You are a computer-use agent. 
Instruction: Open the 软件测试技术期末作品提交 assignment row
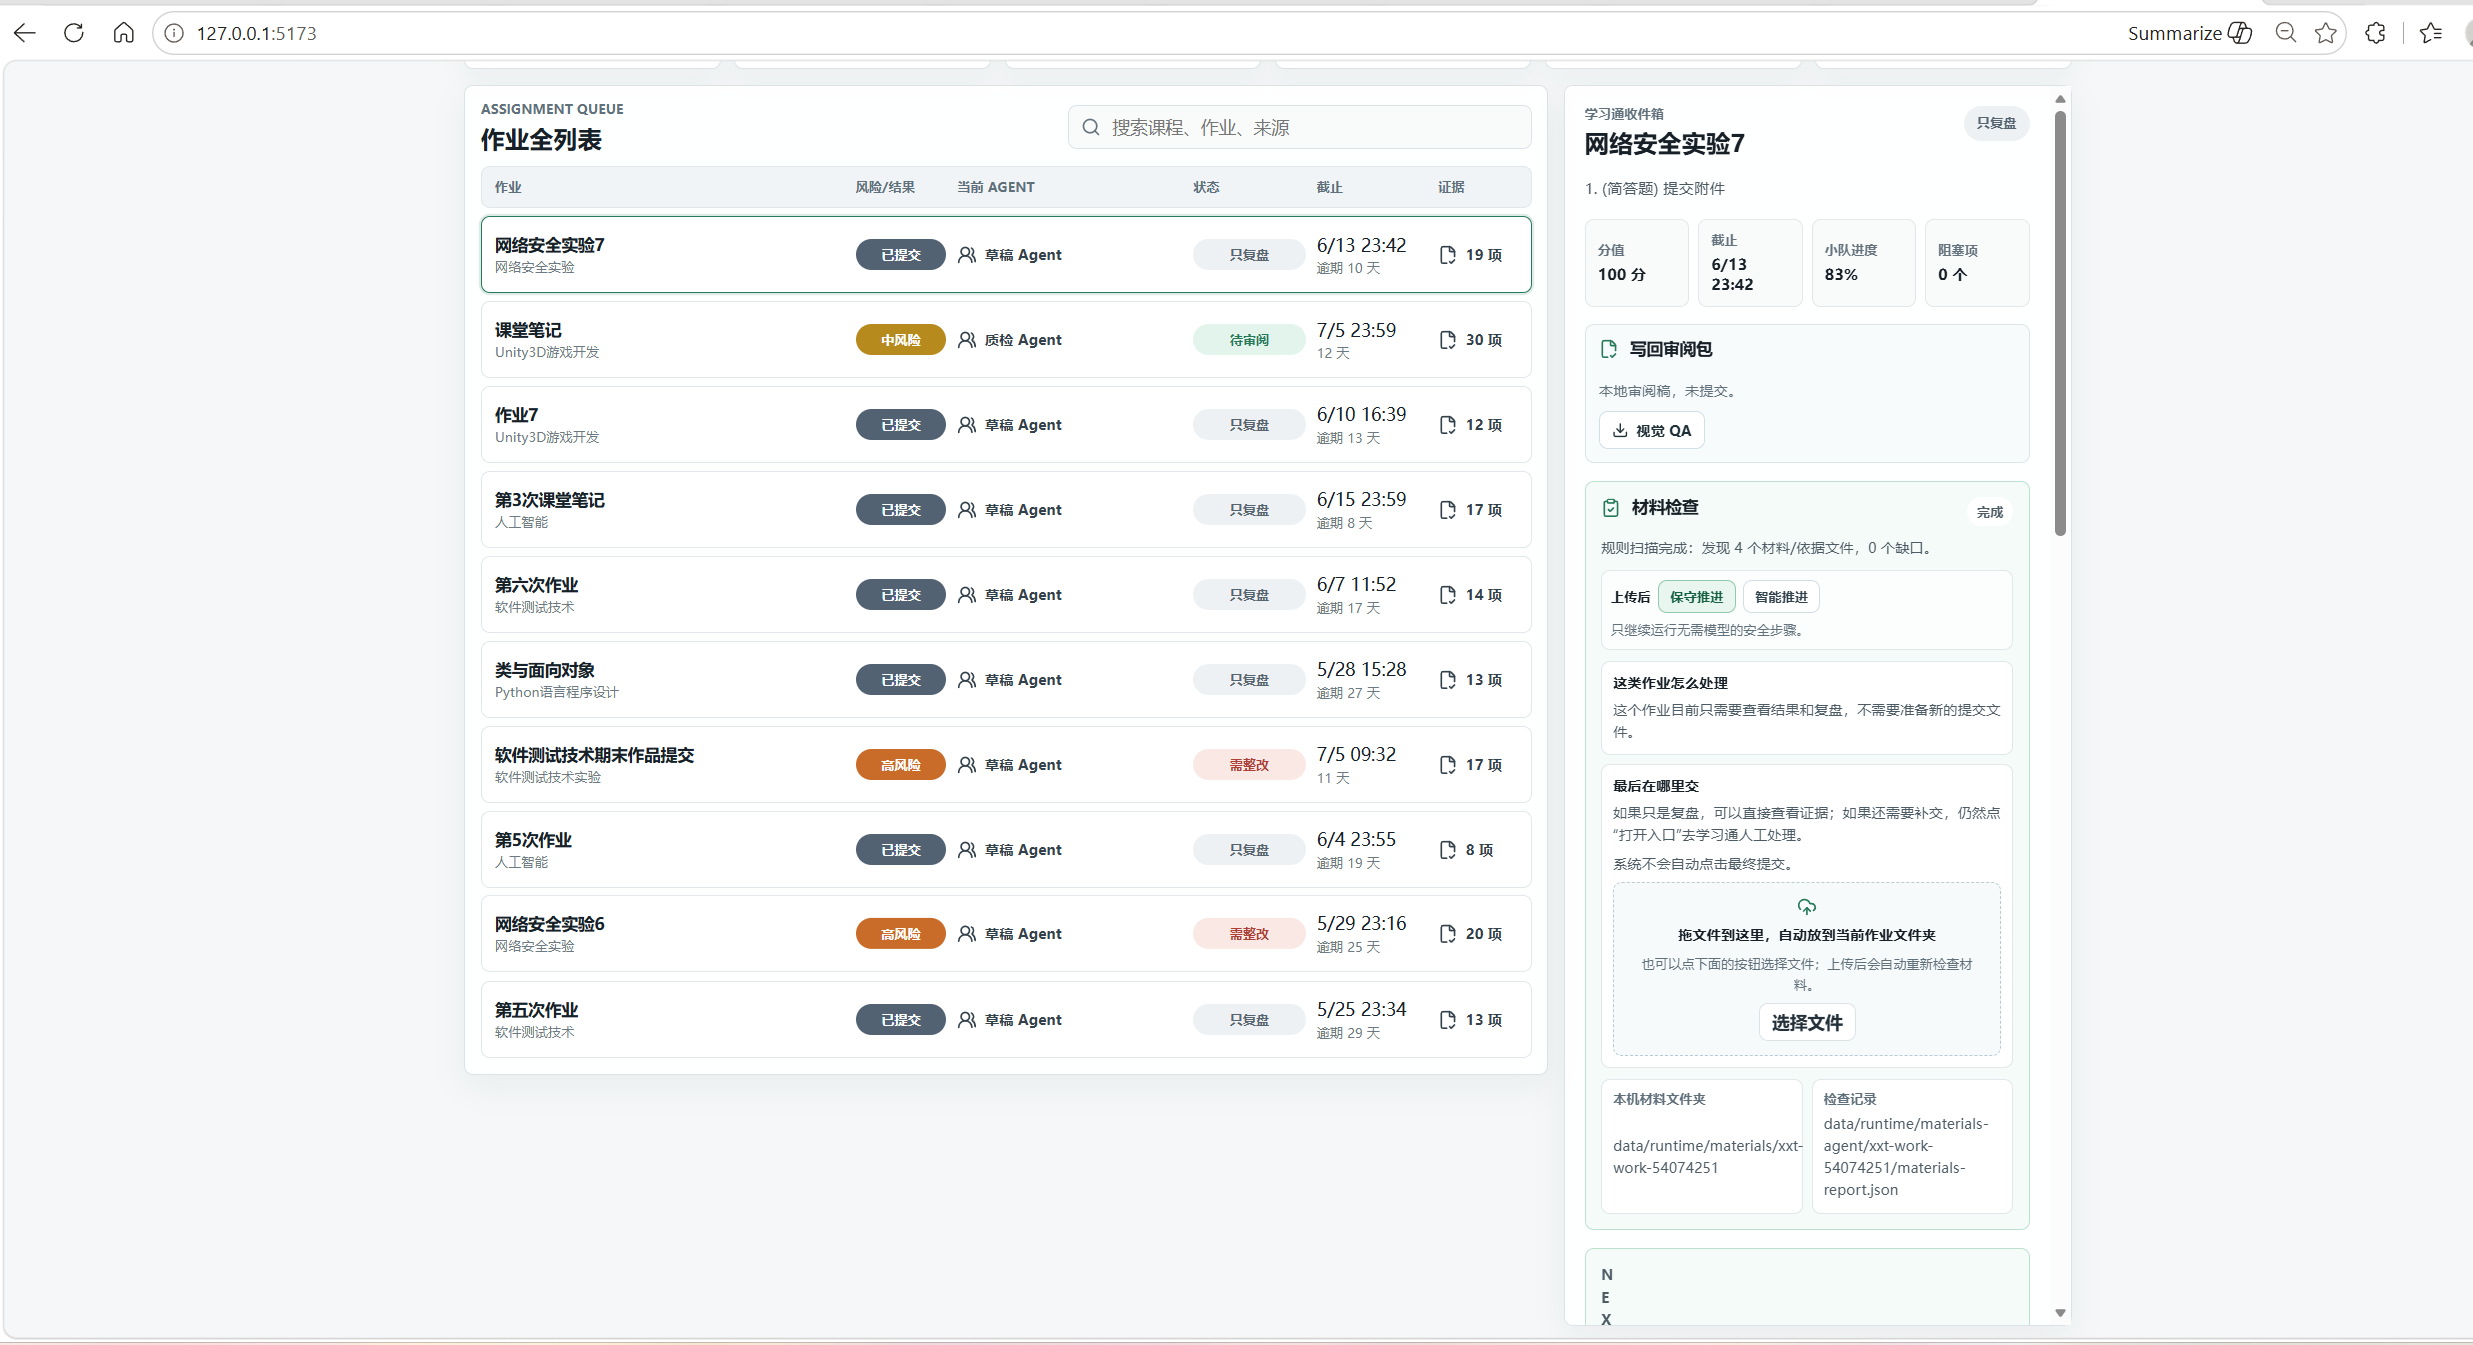pyautogui.click(x=1006, y=765)
